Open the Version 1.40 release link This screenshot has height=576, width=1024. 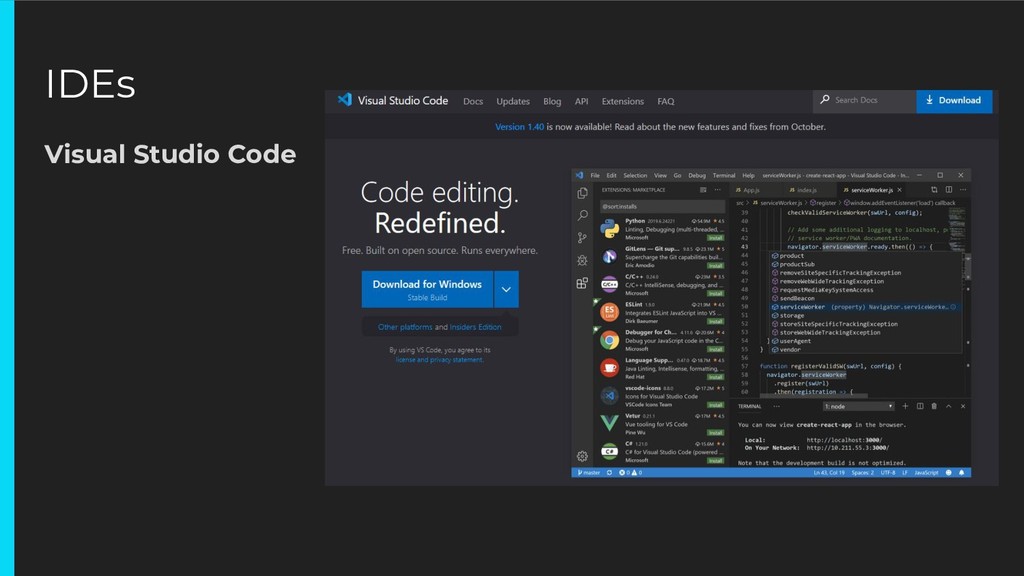pos(519,127)
